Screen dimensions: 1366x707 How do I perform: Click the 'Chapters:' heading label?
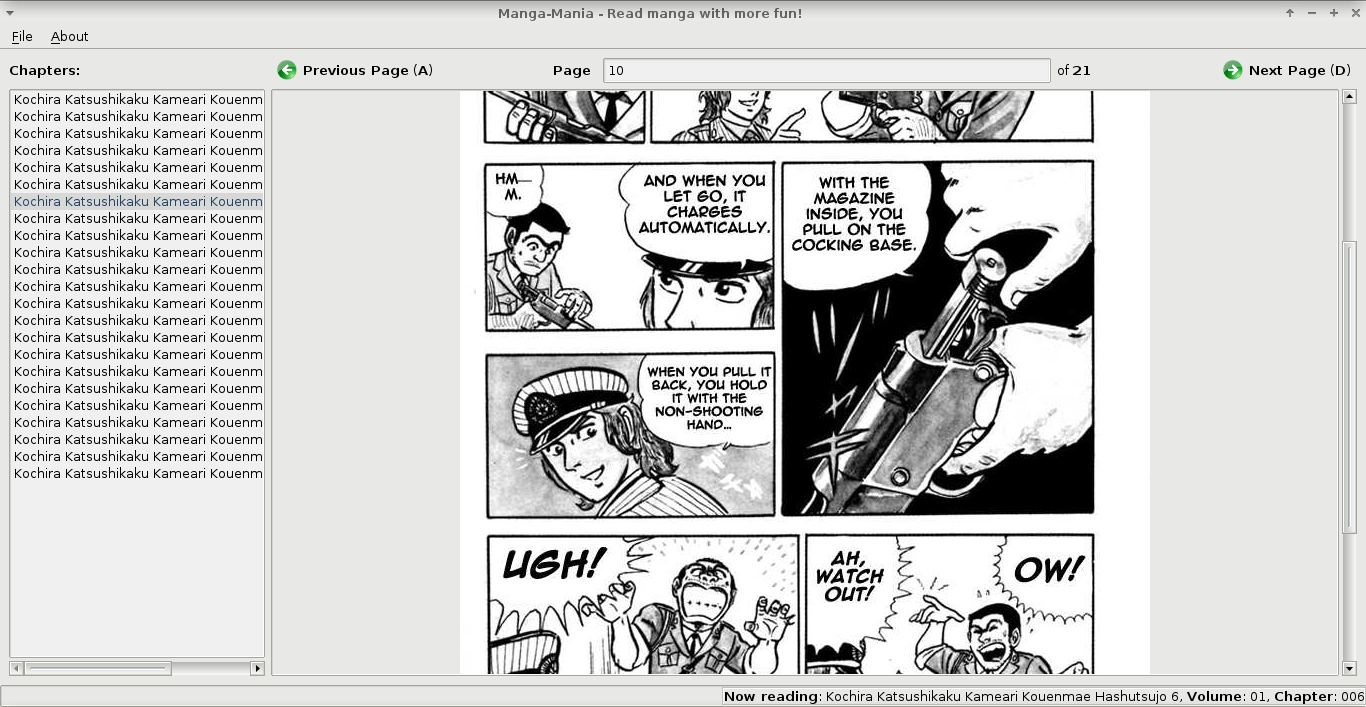coord(45,70)
